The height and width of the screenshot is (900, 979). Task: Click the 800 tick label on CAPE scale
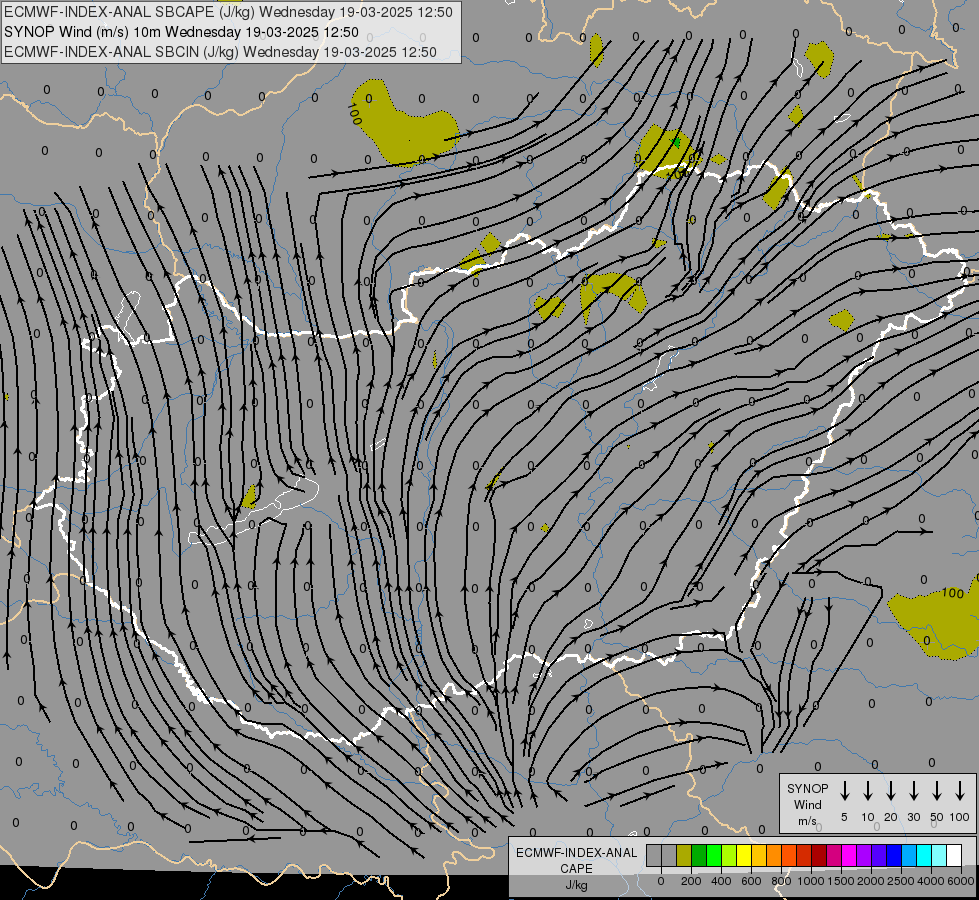[x=781, y=881]
